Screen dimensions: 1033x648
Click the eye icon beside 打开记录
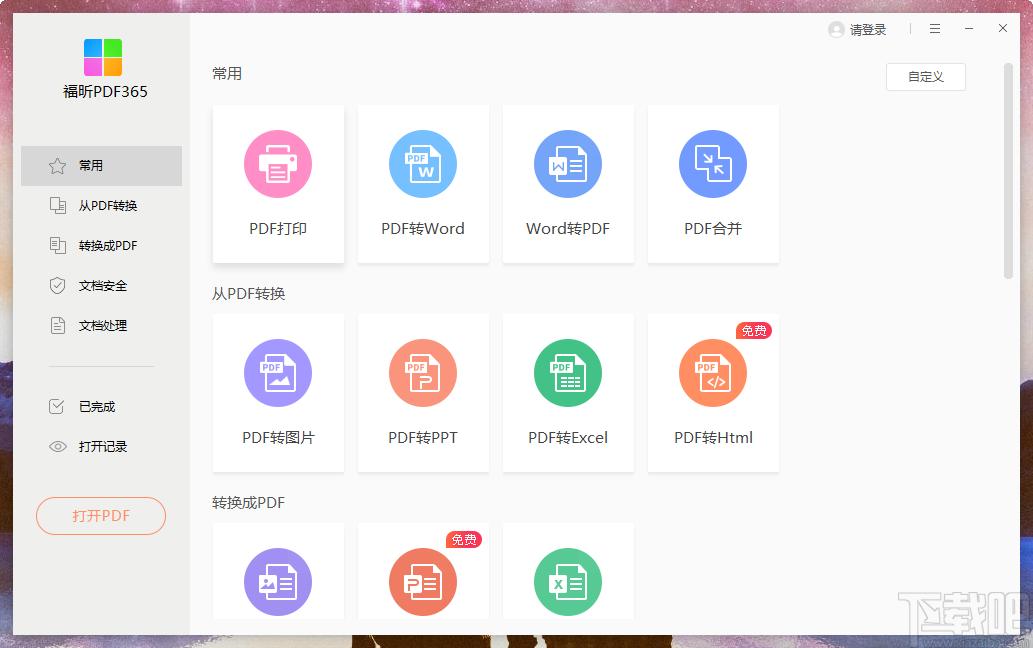57,446
